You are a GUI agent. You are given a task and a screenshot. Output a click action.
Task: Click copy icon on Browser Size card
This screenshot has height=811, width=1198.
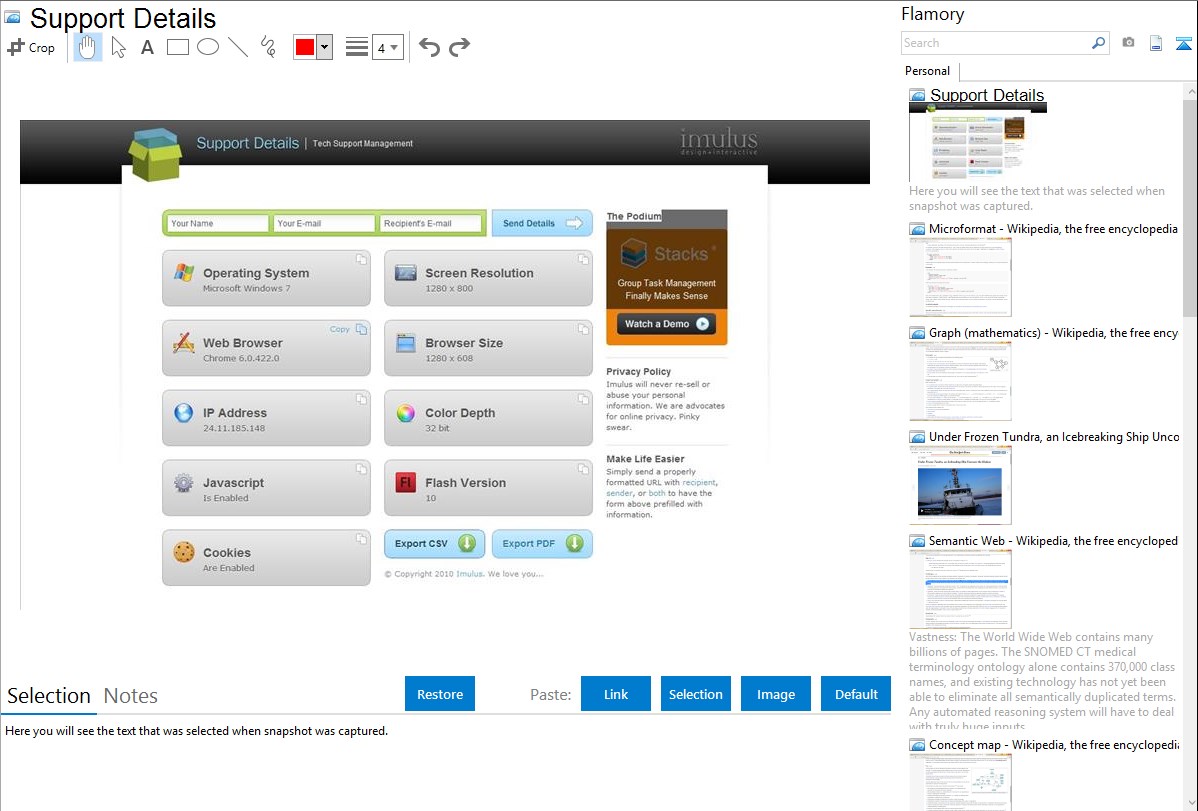tap(584, 329)
